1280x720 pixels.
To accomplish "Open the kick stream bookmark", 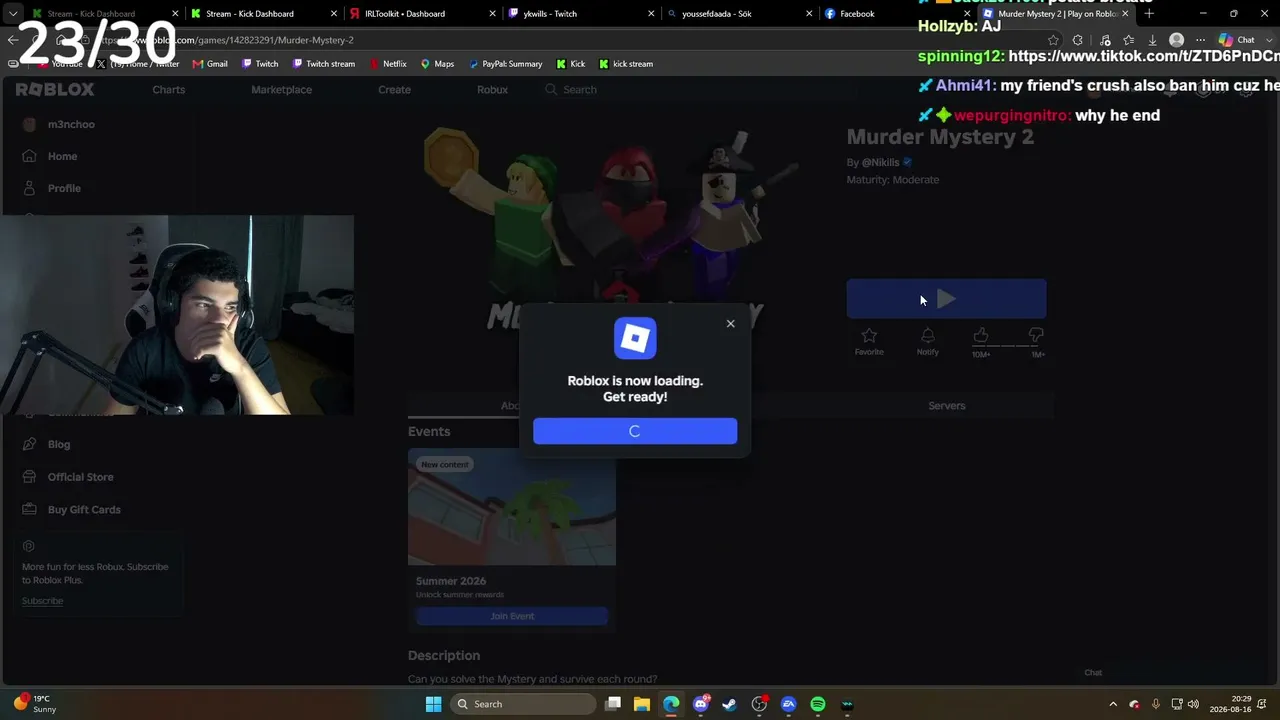I will click(x=625, y=64).
